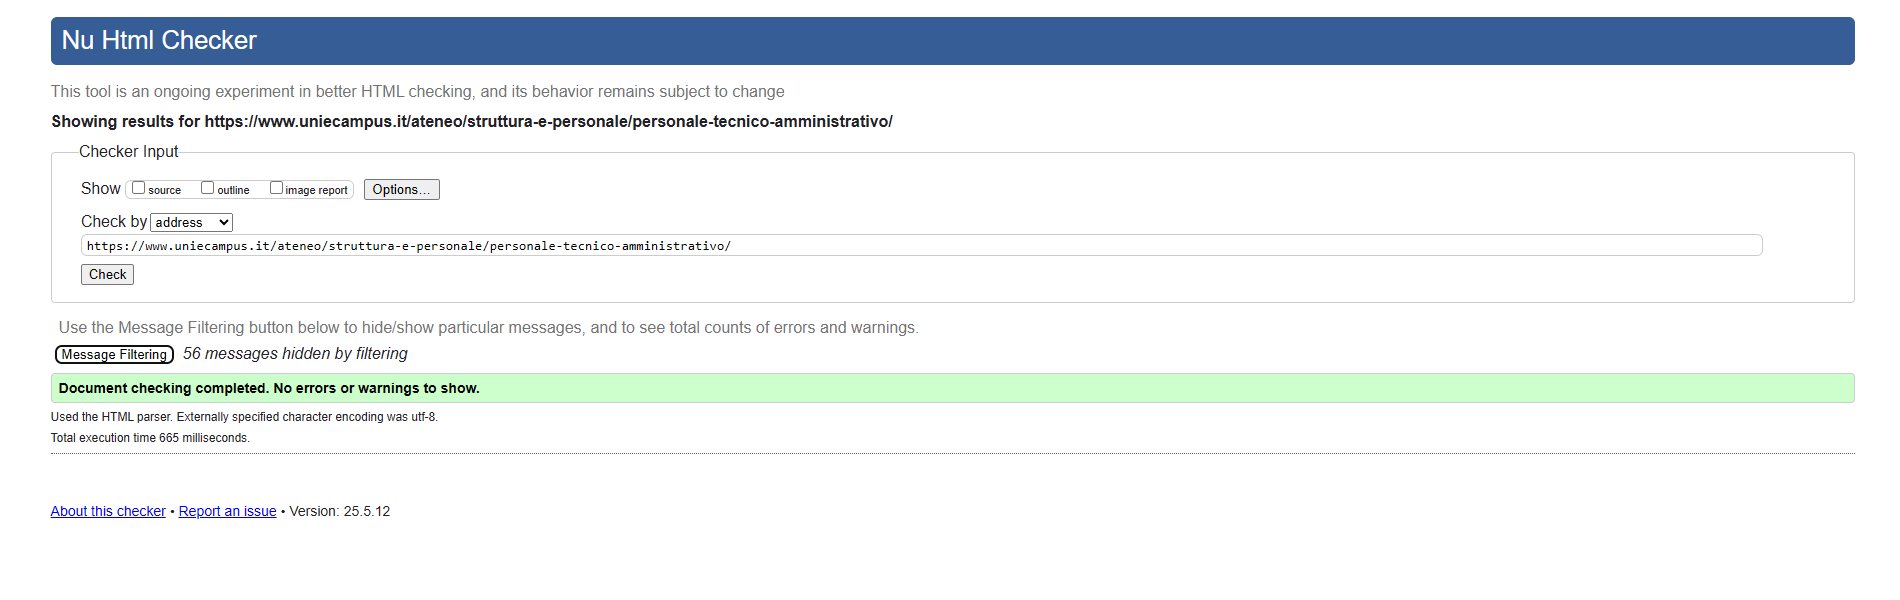Follow the About this checker link
Viewport: 1900px width, 600px height.
pyautogui.click(x=108, y=511)
